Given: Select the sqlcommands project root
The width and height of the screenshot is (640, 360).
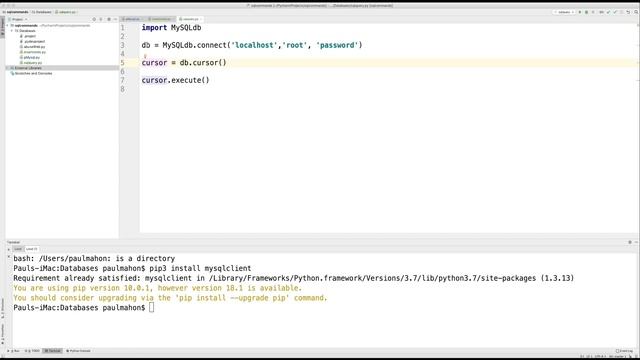Looking at the screenshot, I should (26, 25).
